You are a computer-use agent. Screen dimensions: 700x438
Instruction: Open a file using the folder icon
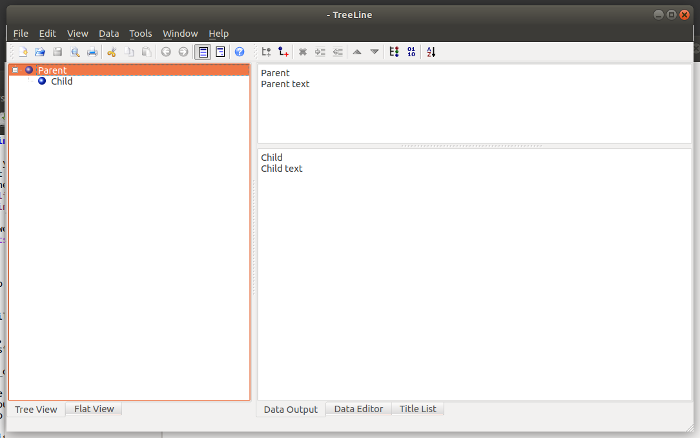(x=40, y=52)
